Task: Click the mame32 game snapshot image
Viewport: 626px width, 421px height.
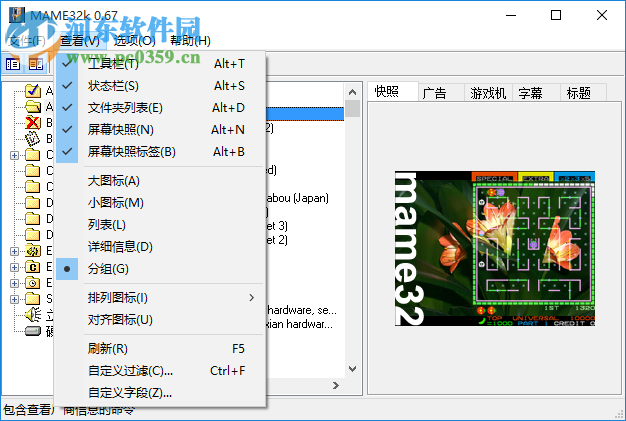Action: (495, 248)
